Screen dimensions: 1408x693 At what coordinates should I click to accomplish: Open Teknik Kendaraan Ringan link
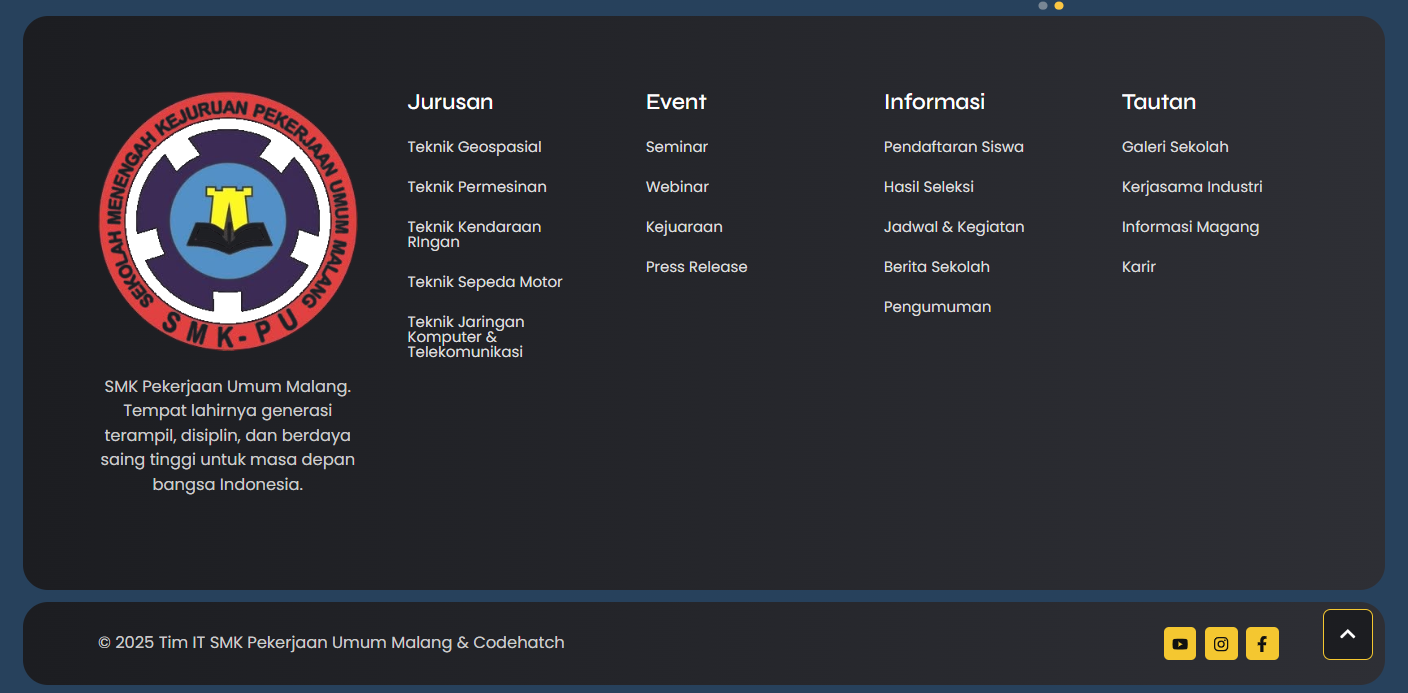(474, 234)
